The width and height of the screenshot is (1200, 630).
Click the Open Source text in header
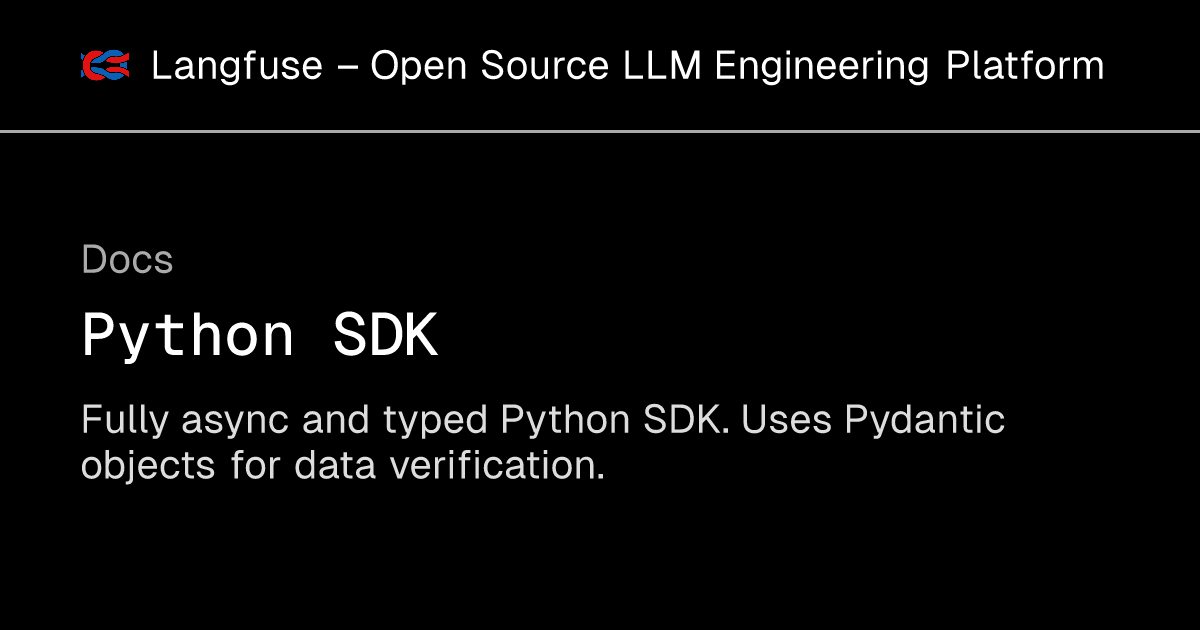pos(489,67)
